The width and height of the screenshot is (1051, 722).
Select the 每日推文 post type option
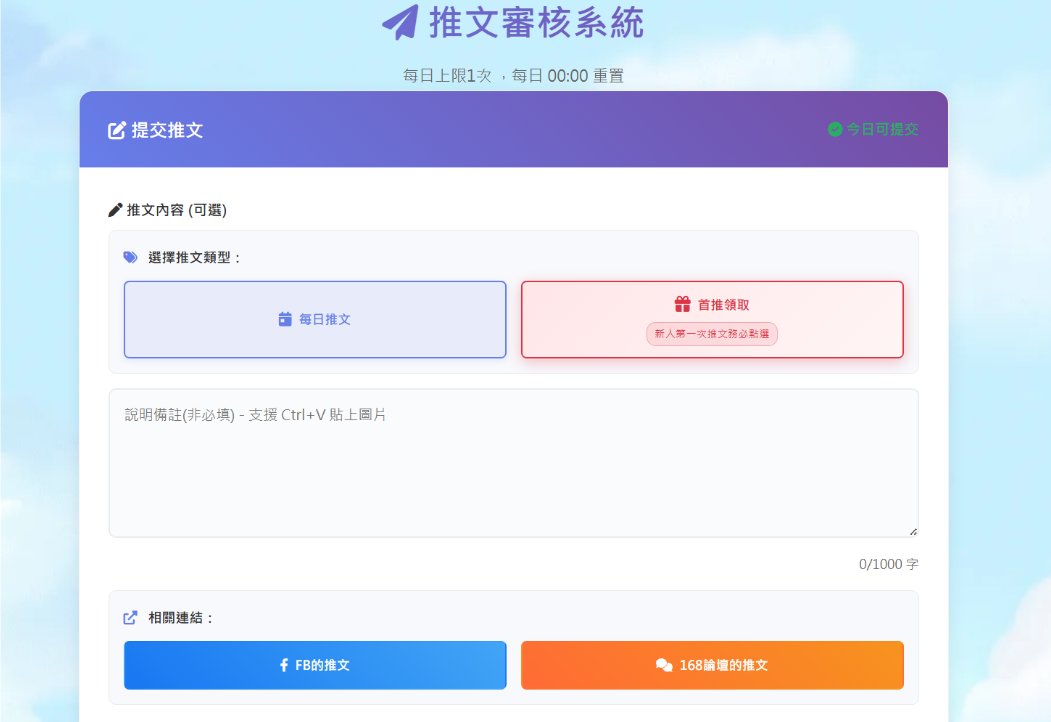click(x=315, y=320)
